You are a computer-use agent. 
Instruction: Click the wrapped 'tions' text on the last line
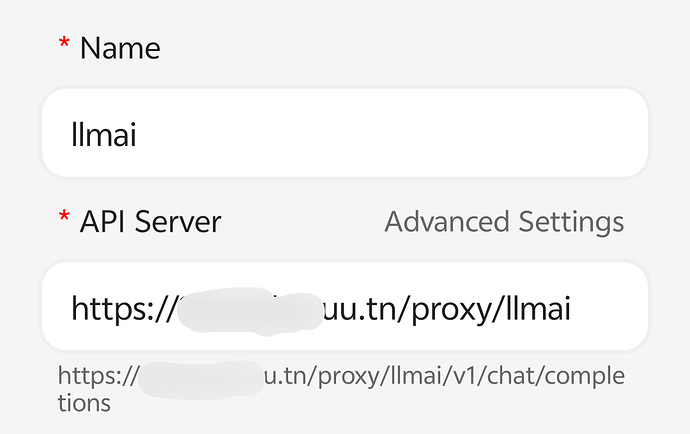[84, 403]
